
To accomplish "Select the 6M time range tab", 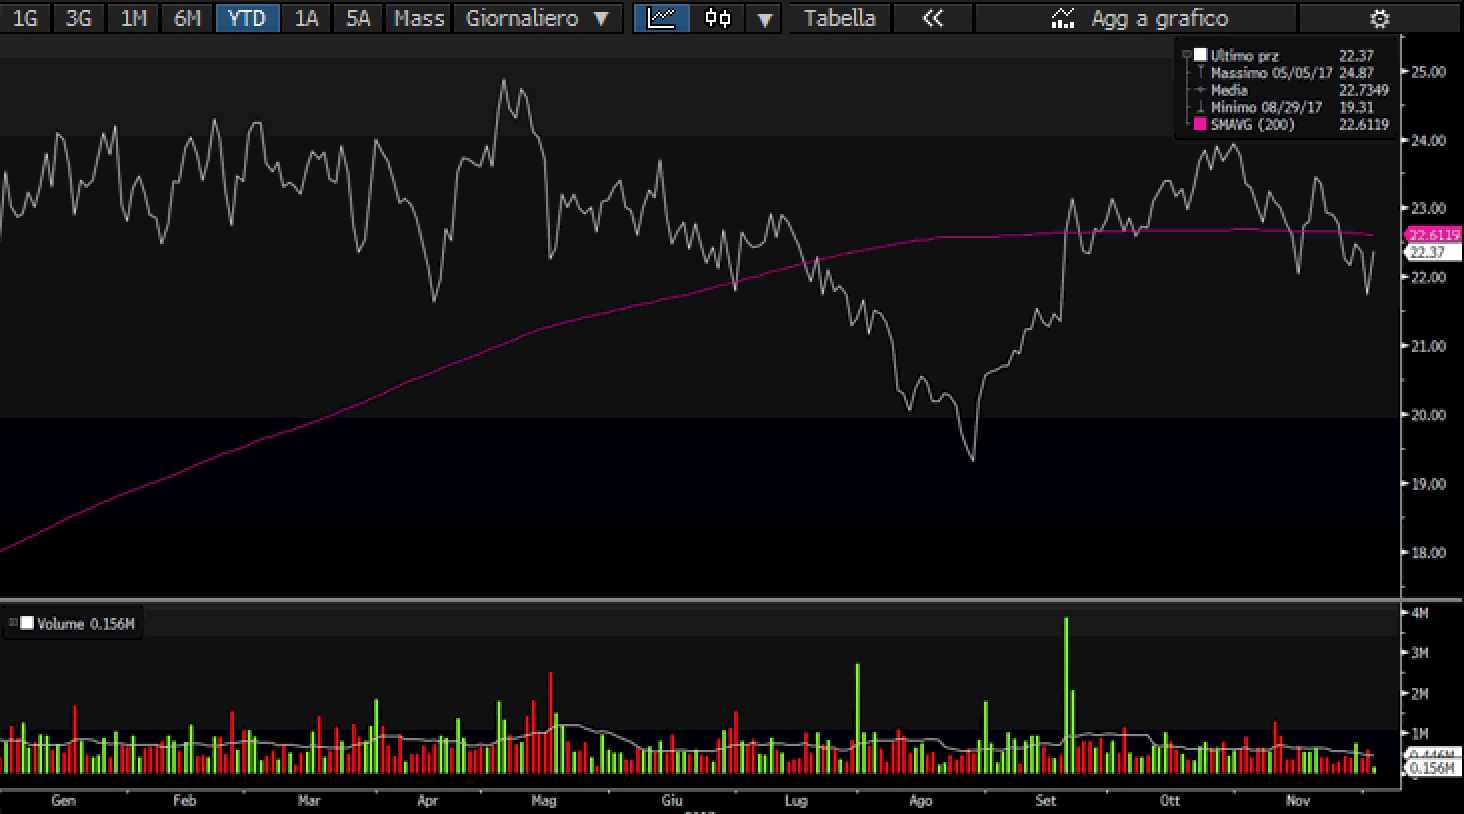I will tap(187, 18).
